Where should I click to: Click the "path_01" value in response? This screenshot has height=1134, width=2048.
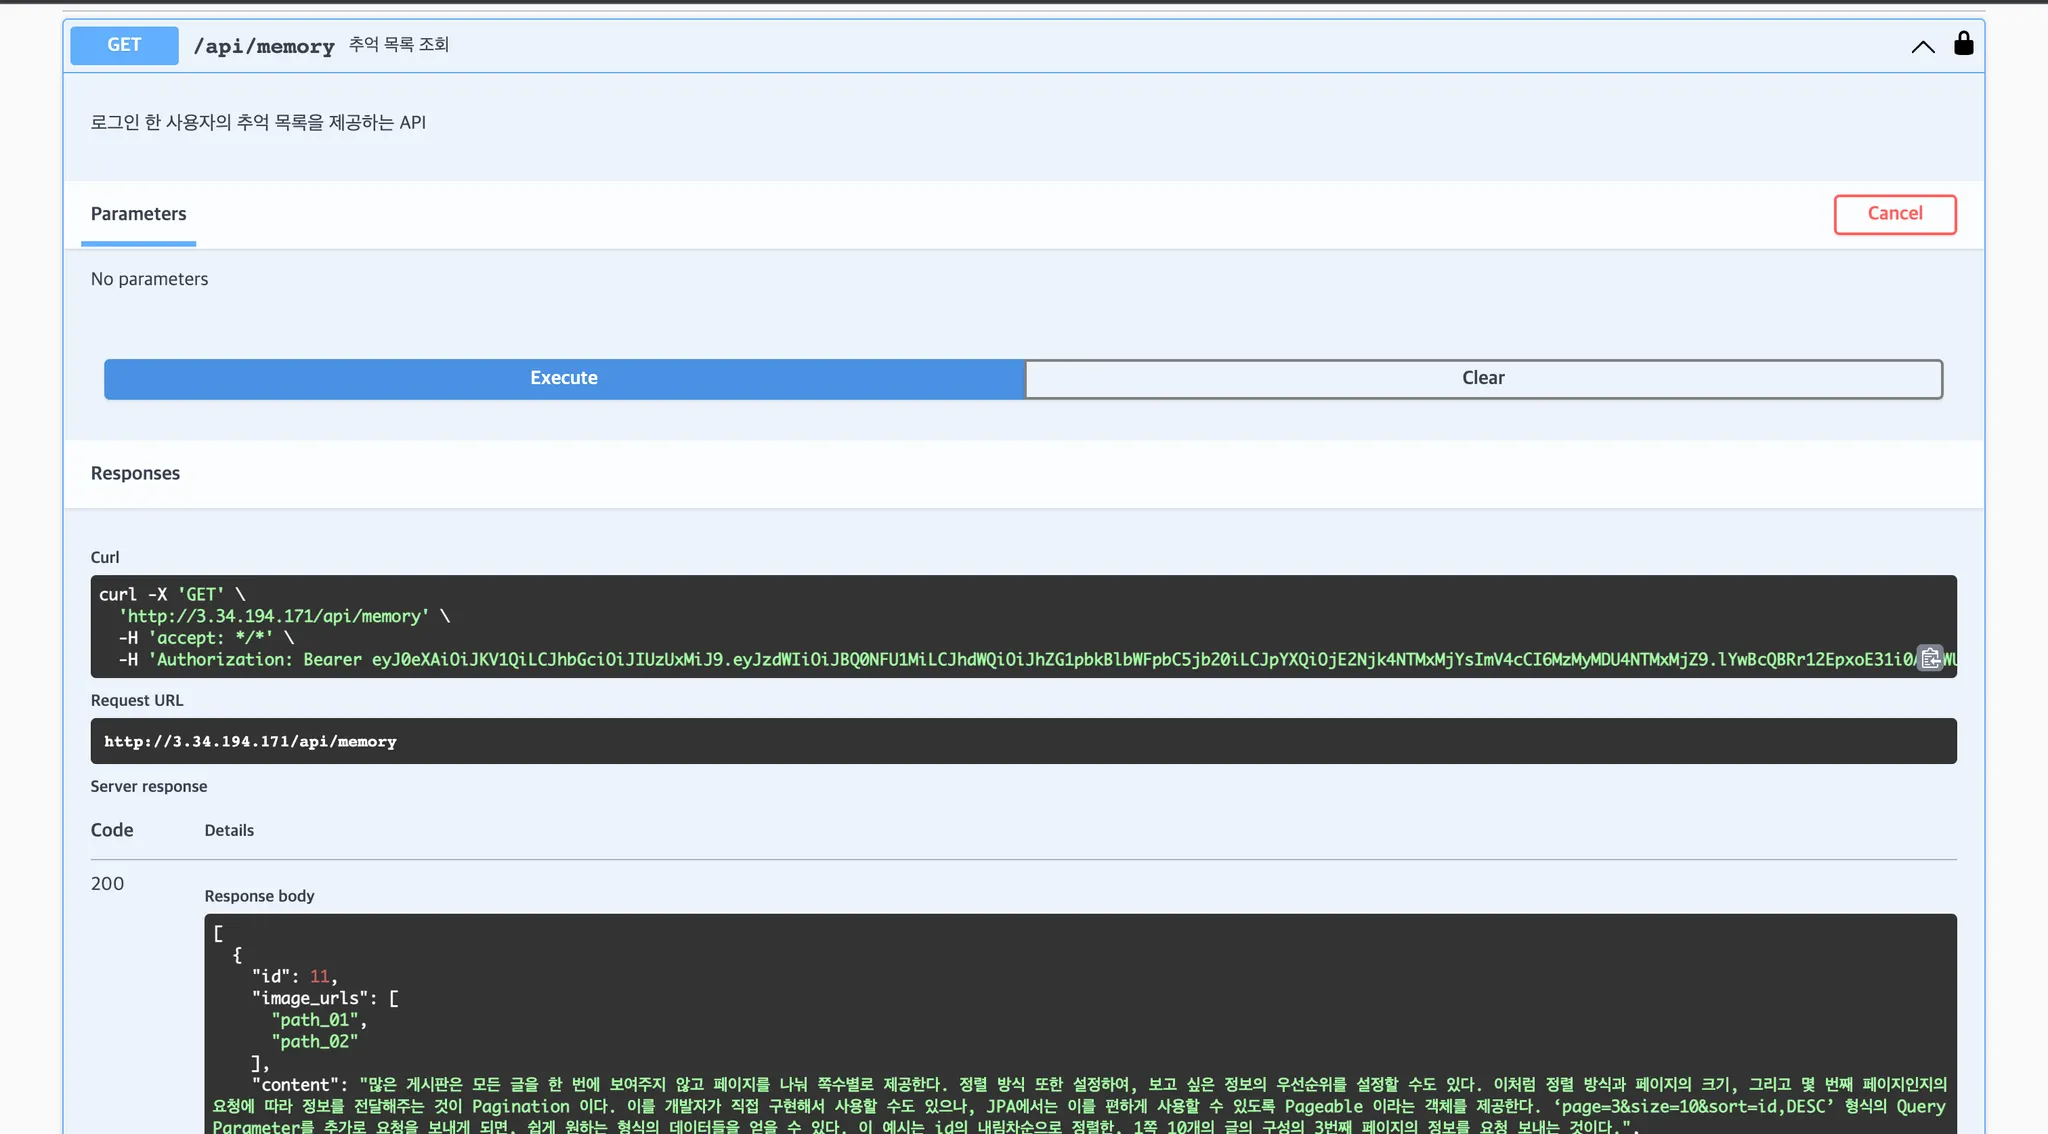(314, 1020)
